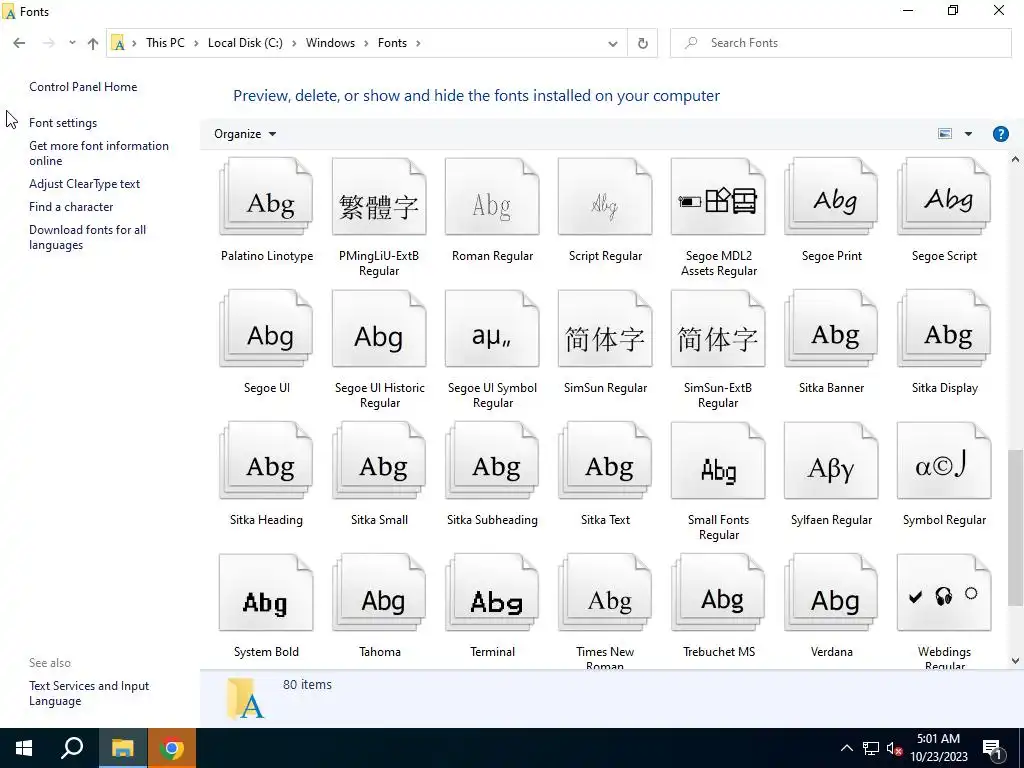Open Text Services and Input Language
The image size is (1024, 768).
[x=89, y=693]
